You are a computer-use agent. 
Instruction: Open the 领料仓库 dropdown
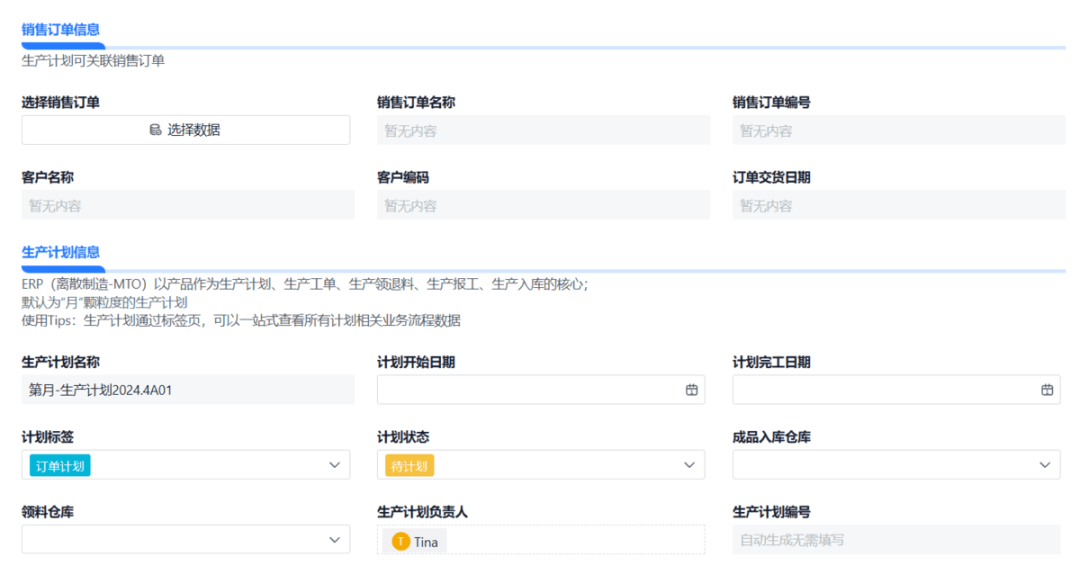pyautogui.click(x=186, y=540)
